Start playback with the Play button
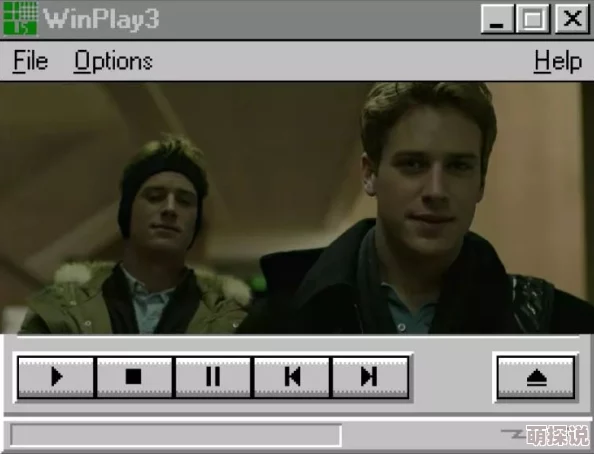This screenshot has height=454, width=594. coord(56,377)
